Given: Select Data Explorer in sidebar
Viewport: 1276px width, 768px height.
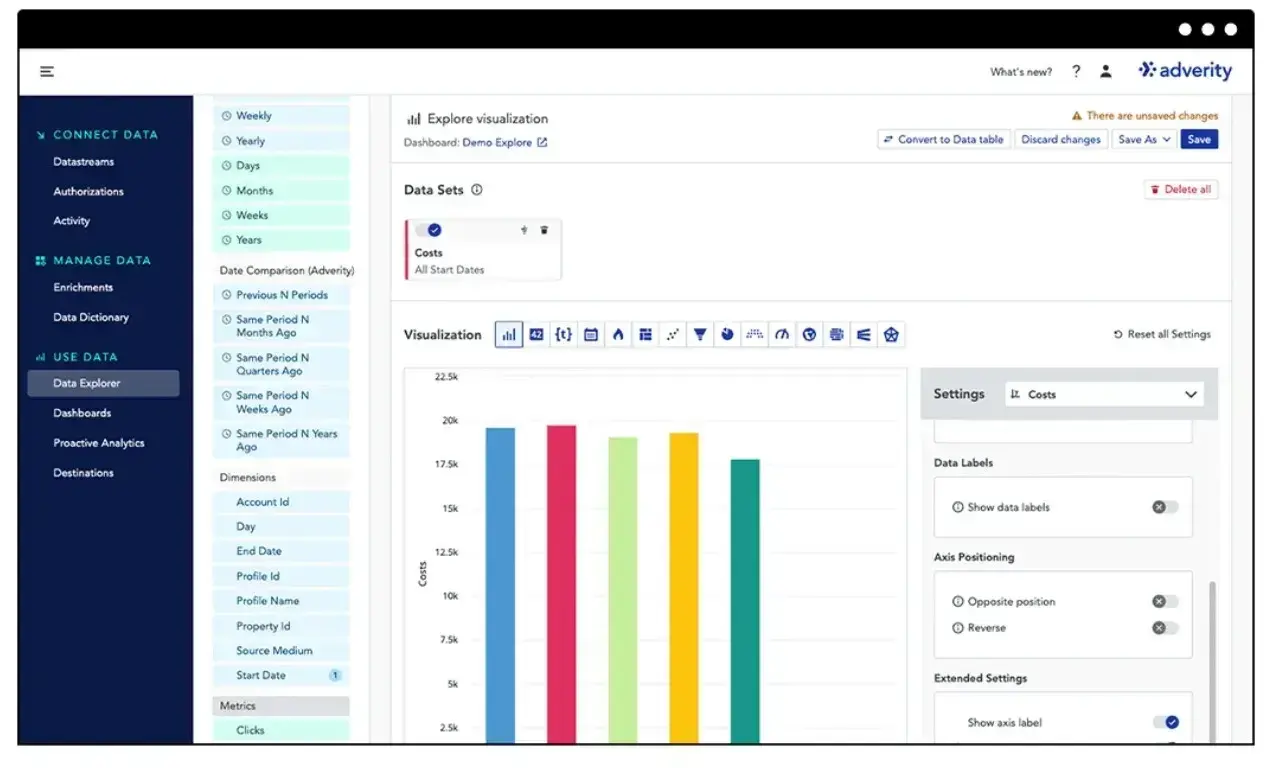Looking at the screenshot, I should point(104,383).
